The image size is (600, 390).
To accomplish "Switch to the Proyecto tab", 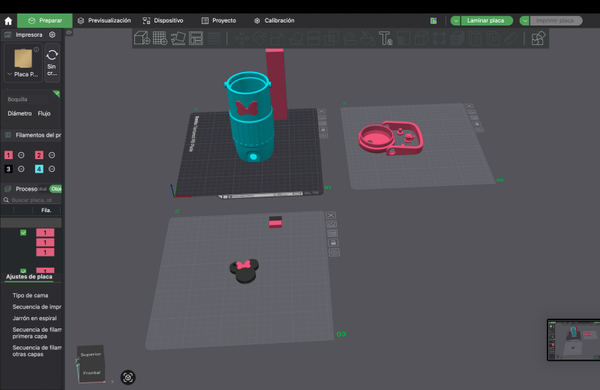I will (x=219, y=21).
